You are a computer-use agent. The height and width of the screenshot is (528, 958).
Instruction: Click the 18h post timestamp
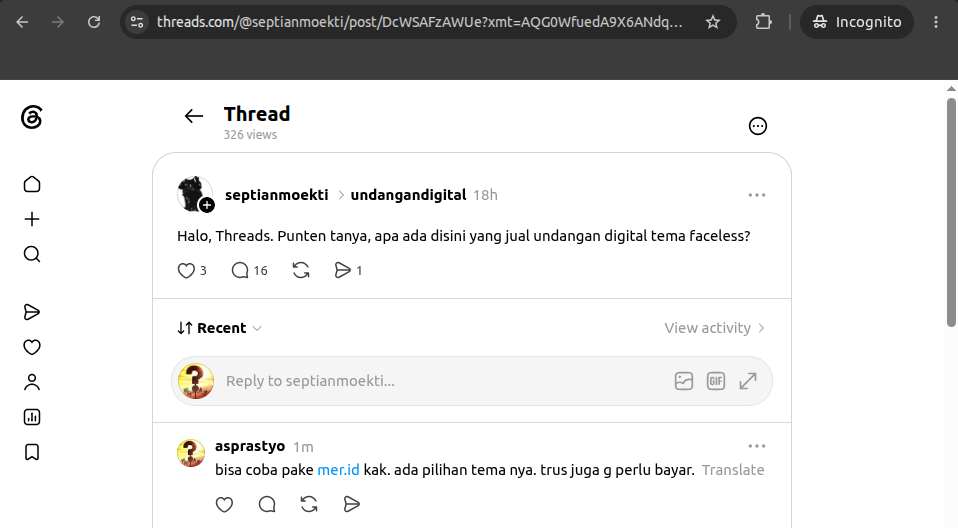pos(485,195)
